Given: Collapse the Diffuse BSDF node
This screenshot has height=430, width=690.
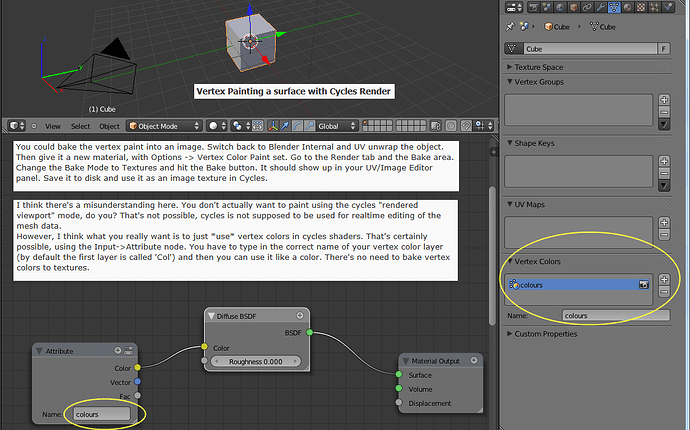Looking at the screenshot, I should pyautogui.click(x=211, y=316).
